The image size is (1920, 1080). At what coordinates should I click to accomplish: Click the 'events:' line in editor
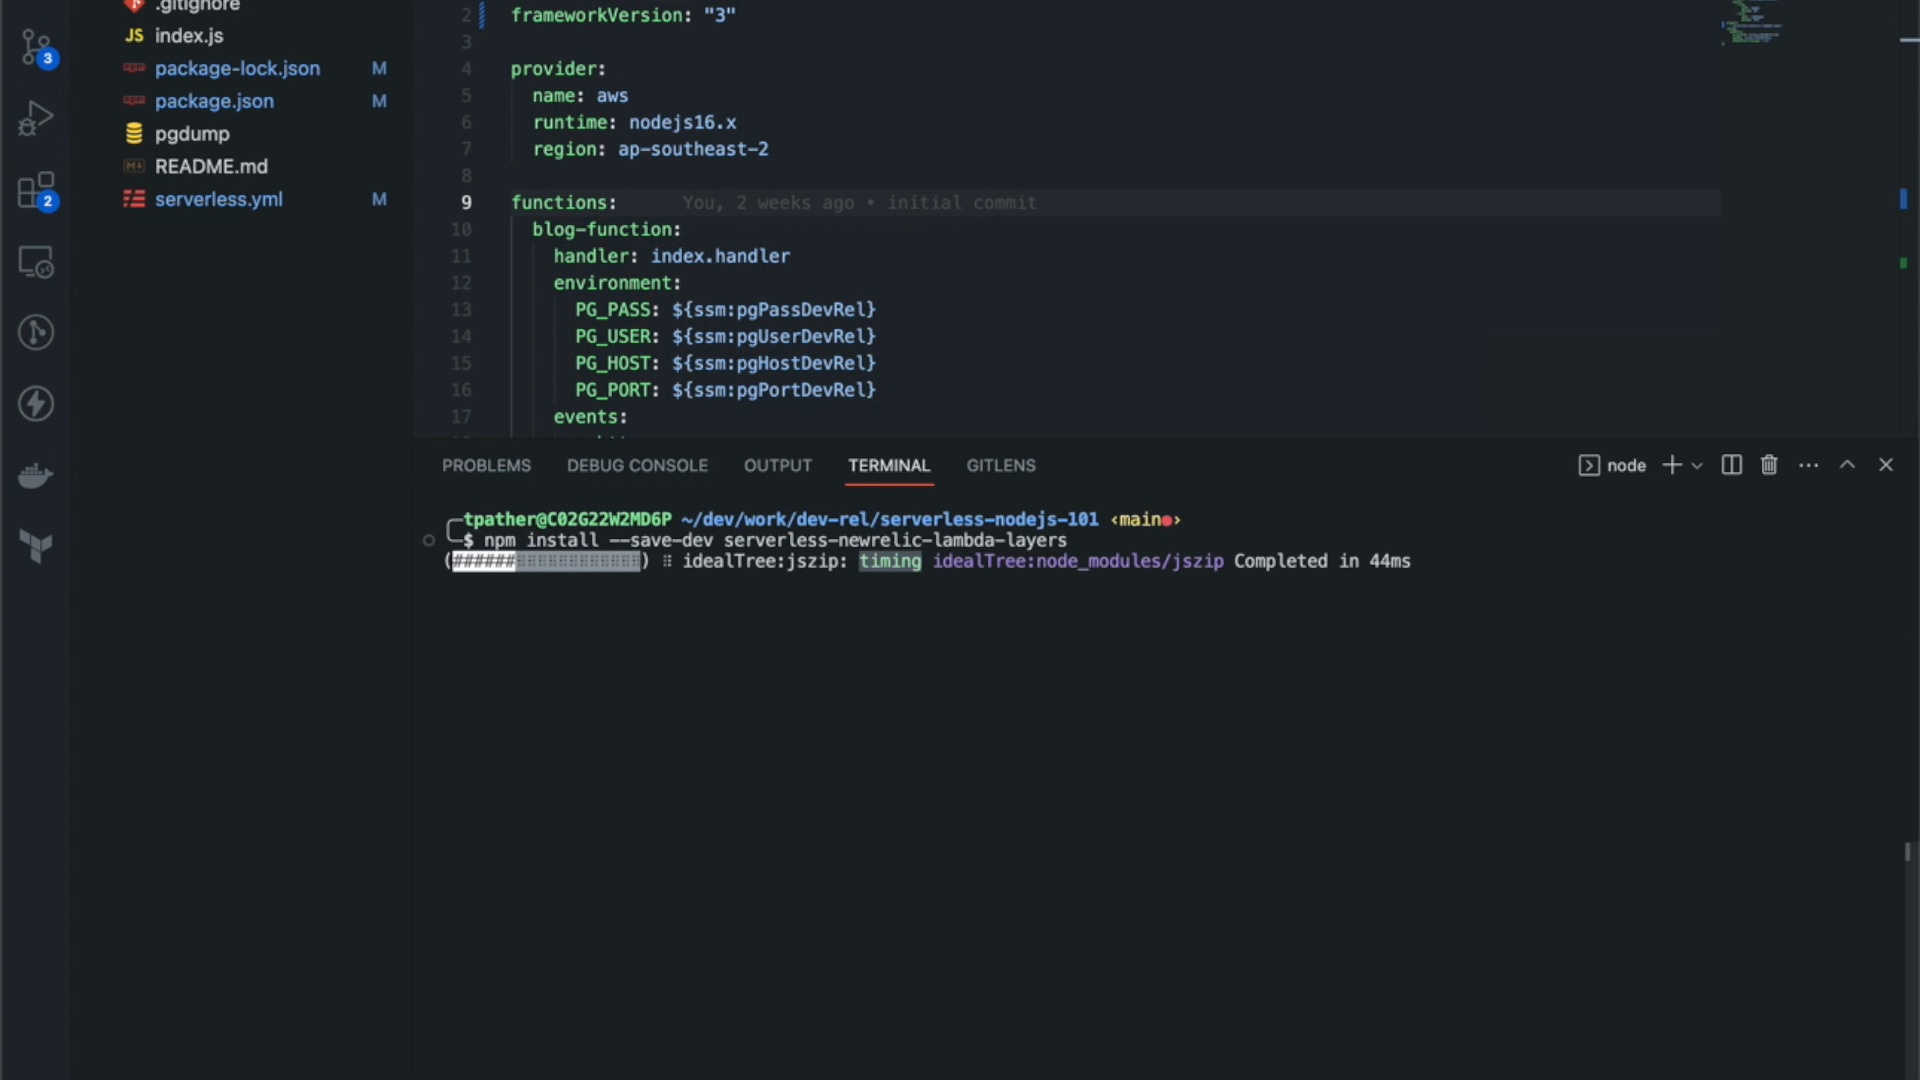[590, 417]
